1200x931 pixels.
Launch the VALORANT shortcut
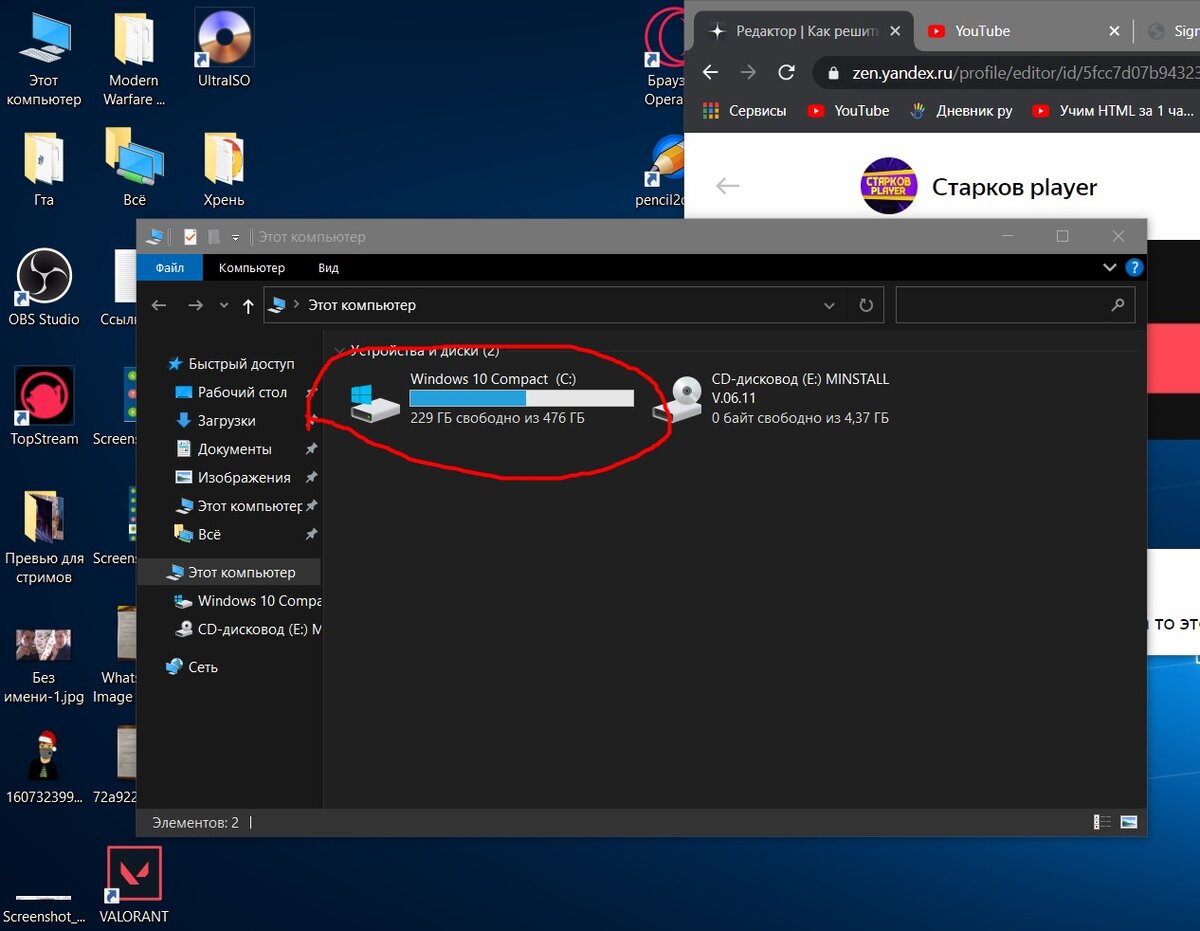pyautogui.click(x=134, y=885)
